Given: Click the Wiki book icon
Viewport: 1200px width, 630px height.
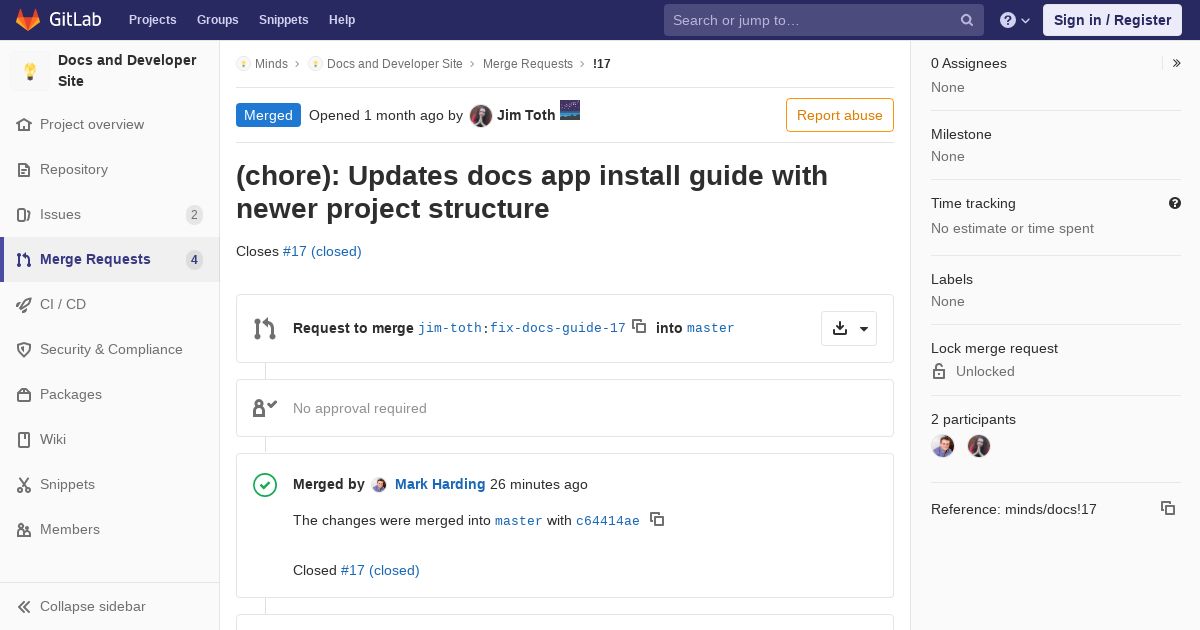Looking at the screenshot, I should [24, 439].
